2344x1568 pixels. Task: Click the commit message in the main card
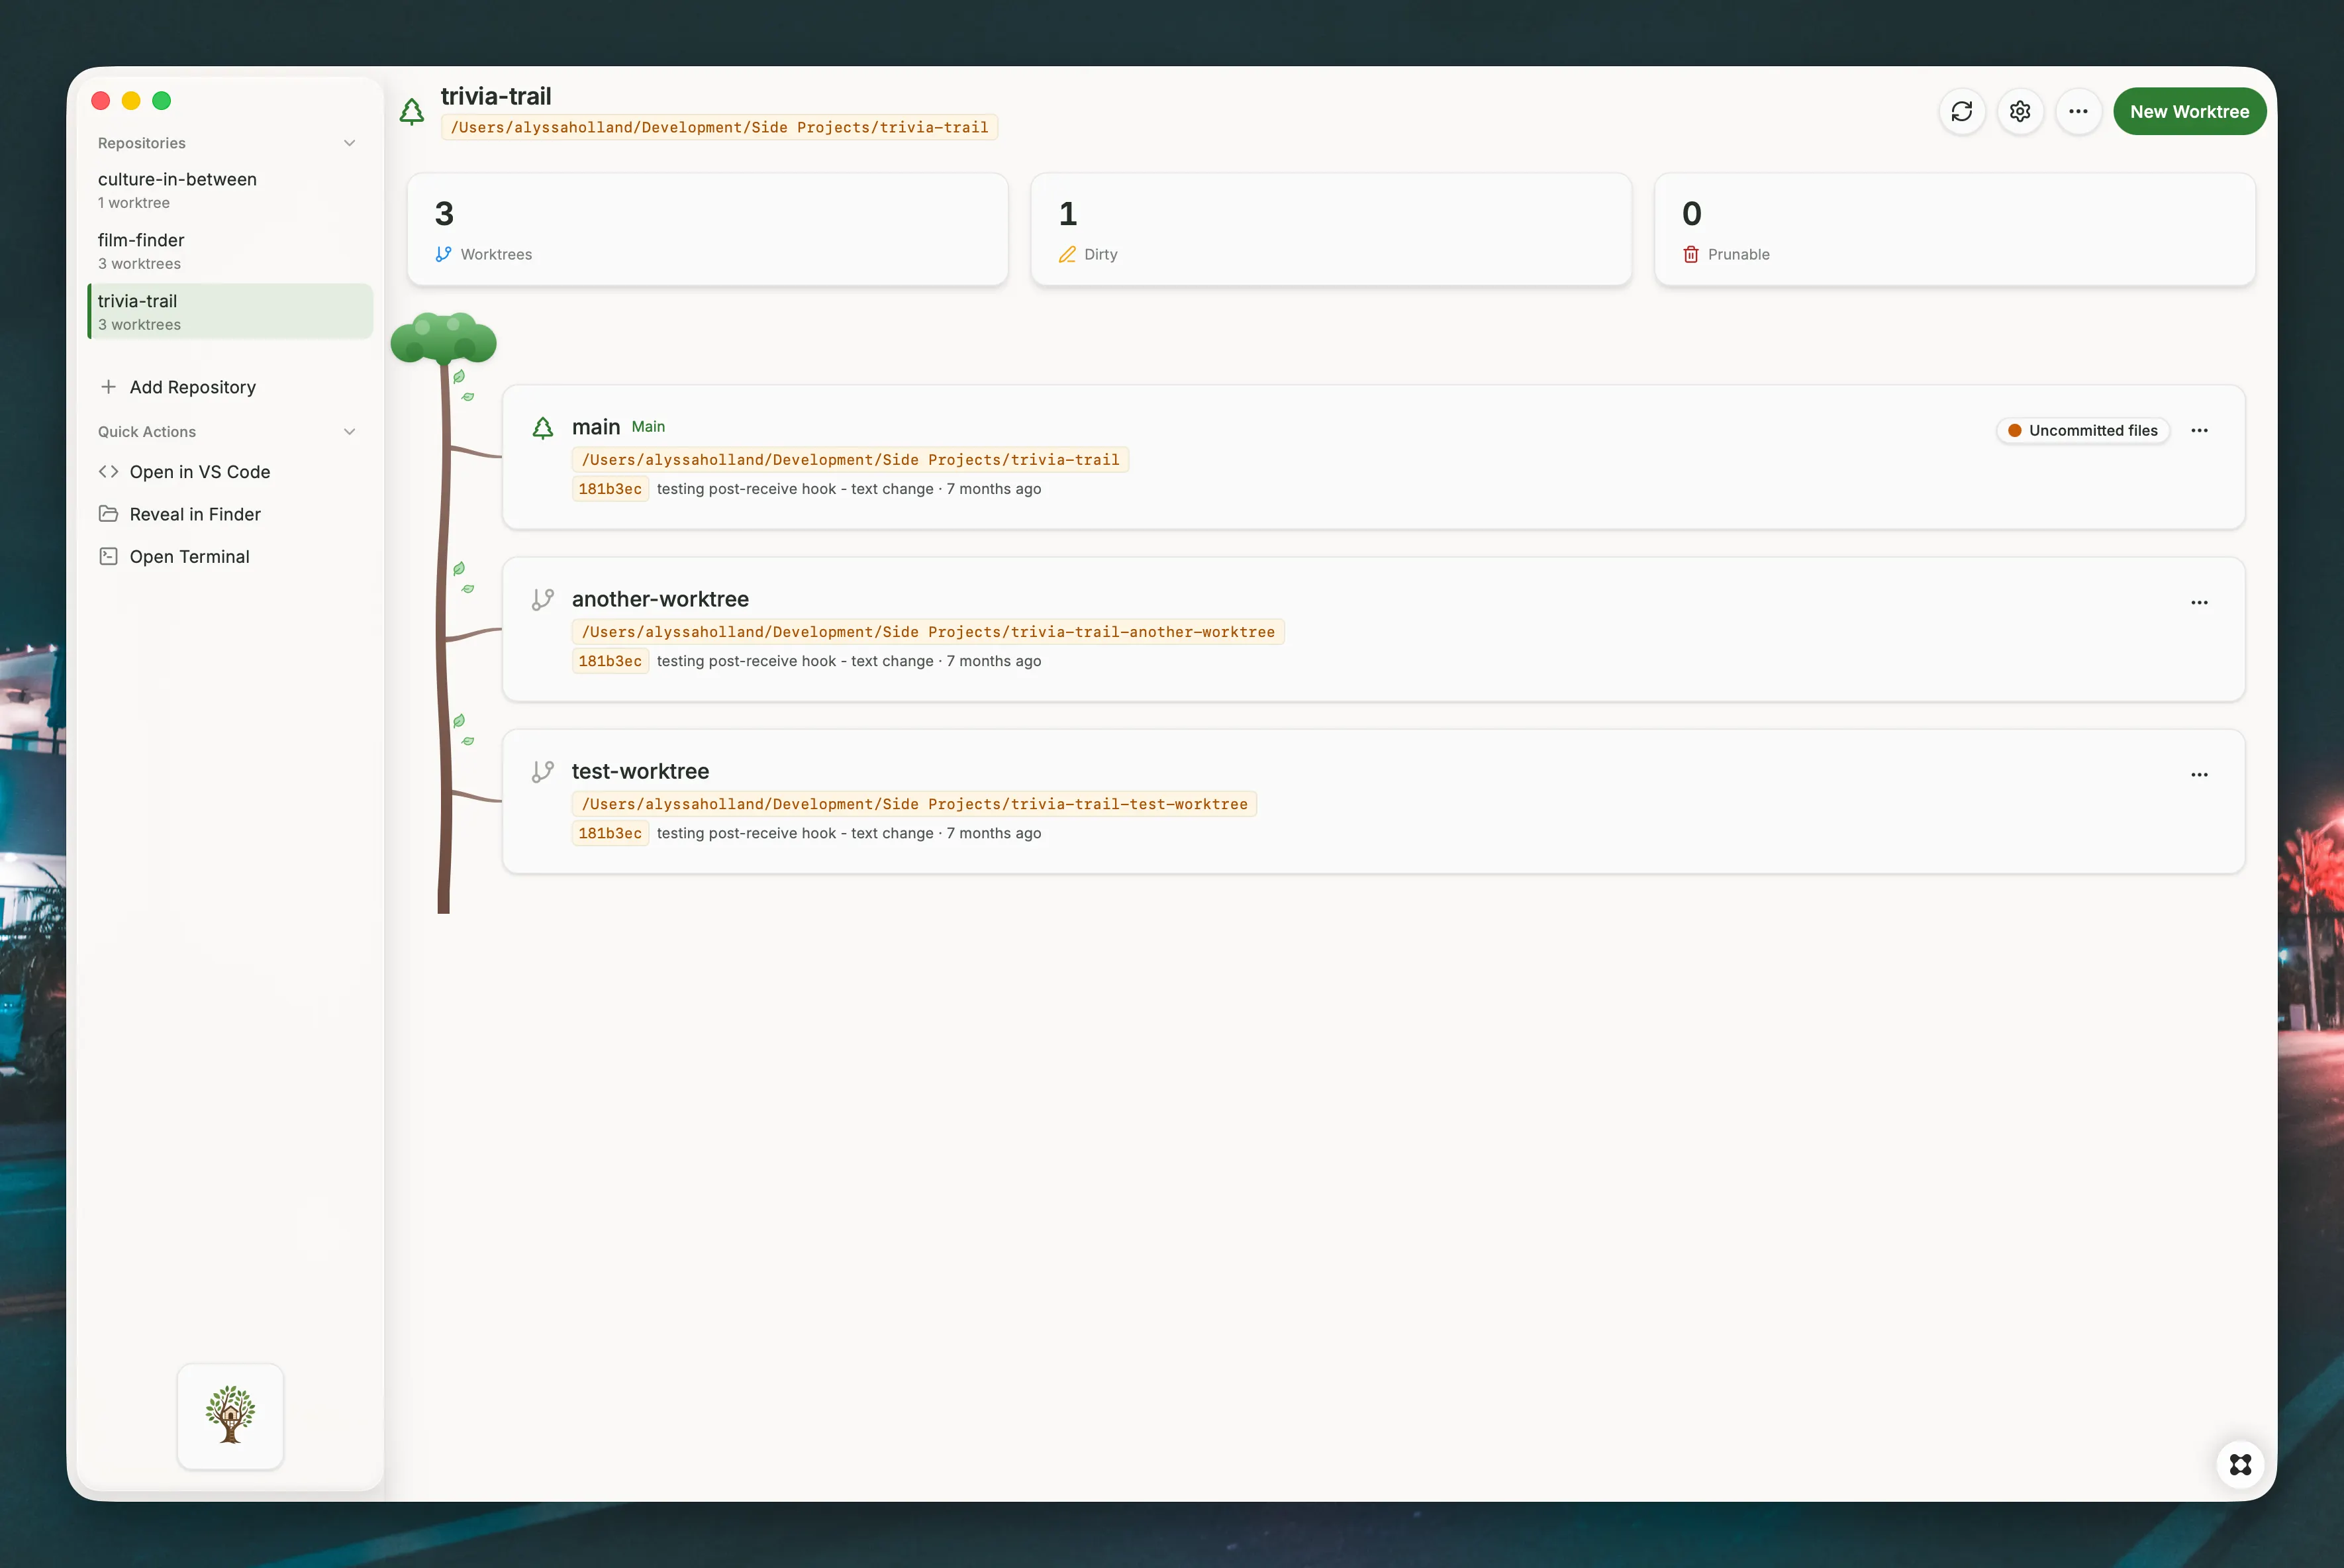pos(795,489)
